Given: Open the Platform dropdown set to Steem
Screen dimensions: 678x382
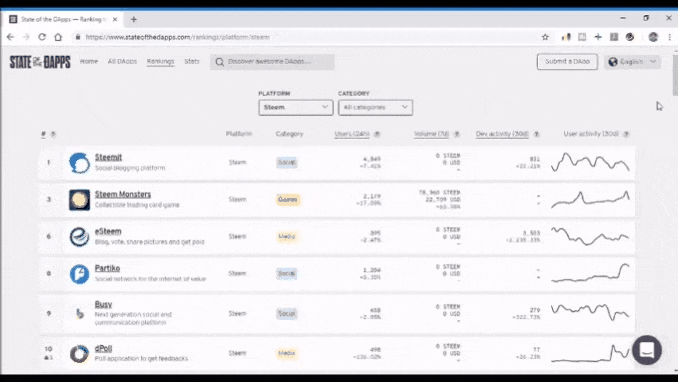Looking at the screenshot, I should coord(296,107).
